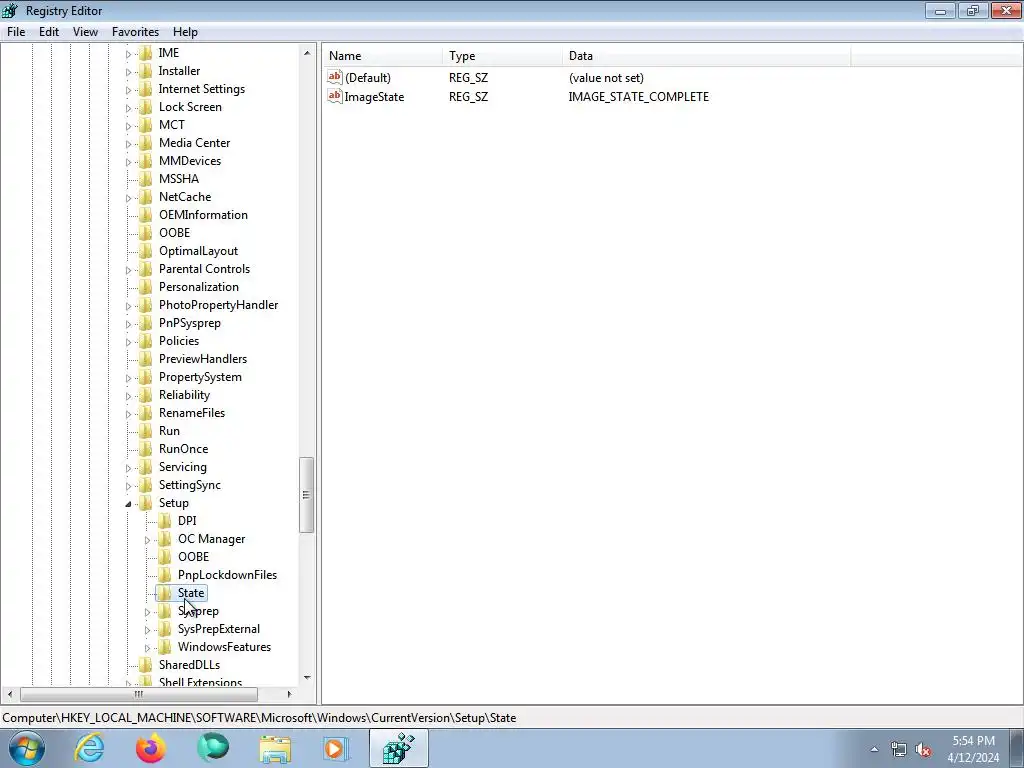The width and height of the screenshot is (1024, 768).
Task: Click tree horizontal scroll right arrow
Action: point(289,694)
